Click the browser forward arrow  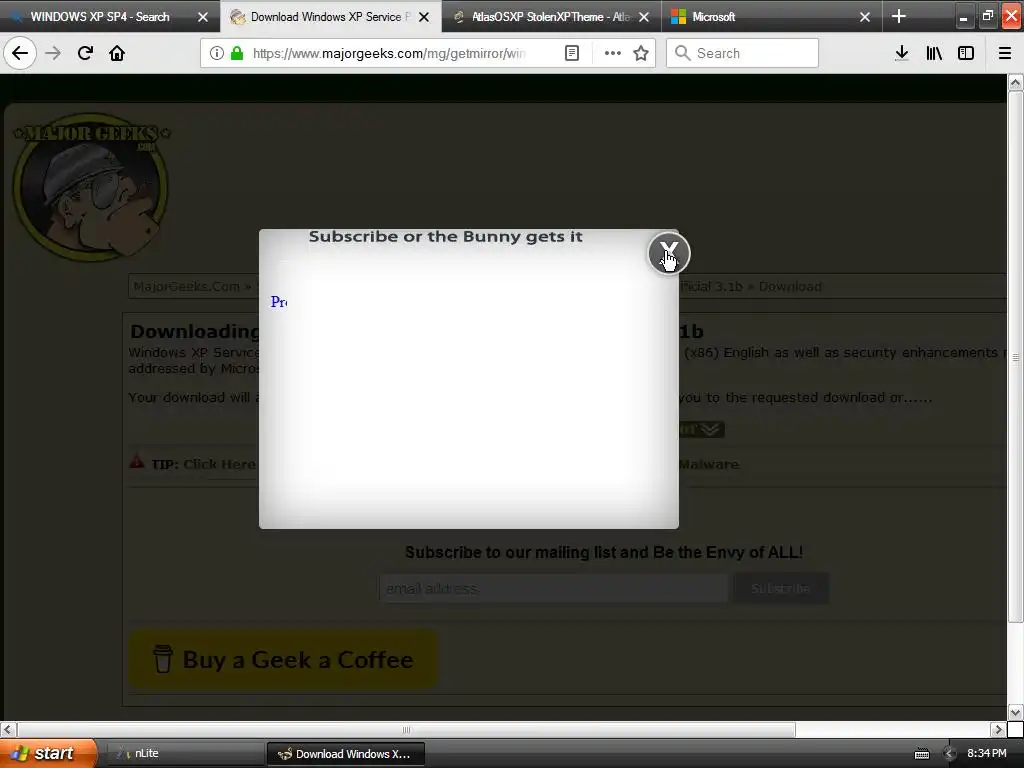(53, 53)
